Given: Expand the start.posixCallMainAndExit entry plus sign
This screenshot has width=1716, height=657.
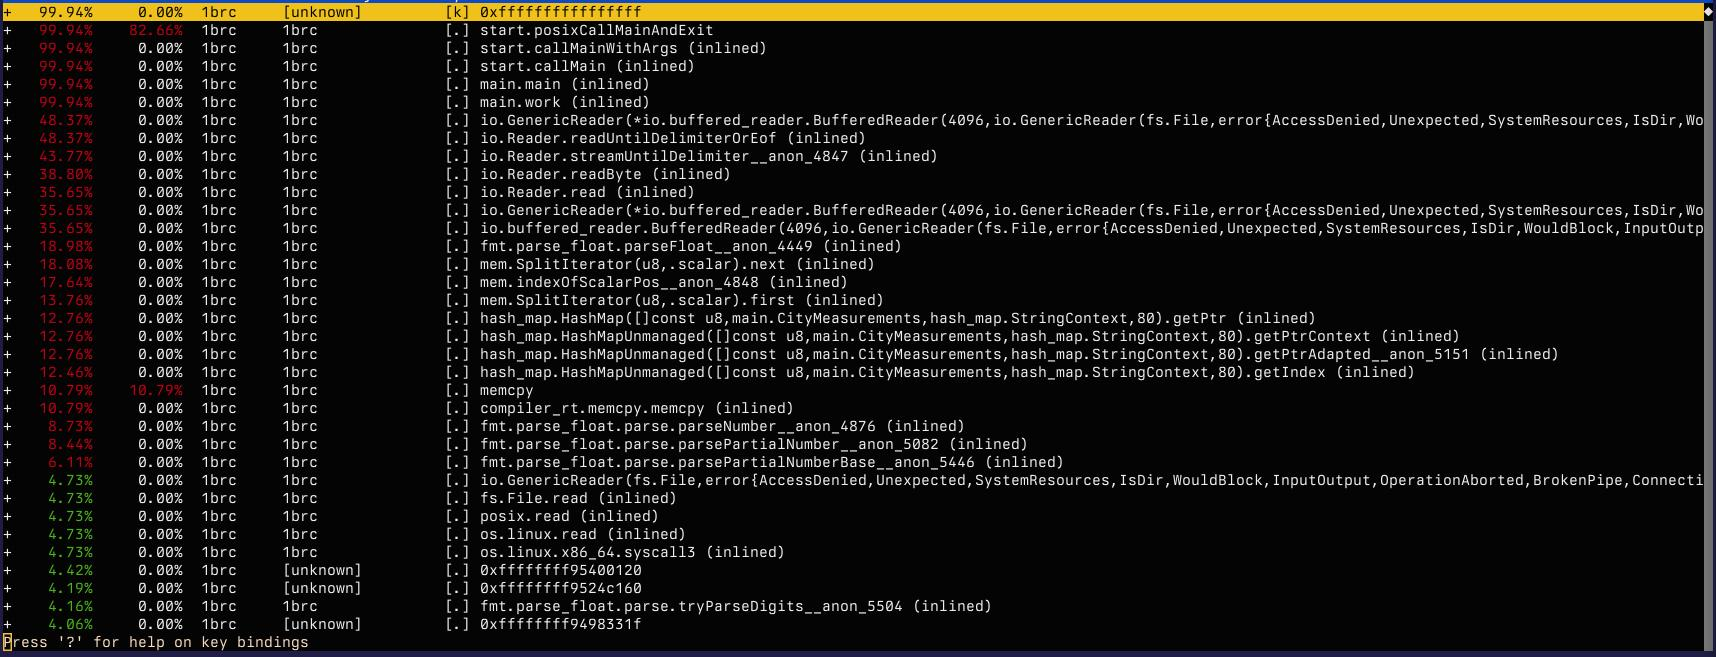Looking at the screenshot, I should (x=7, y=30).
